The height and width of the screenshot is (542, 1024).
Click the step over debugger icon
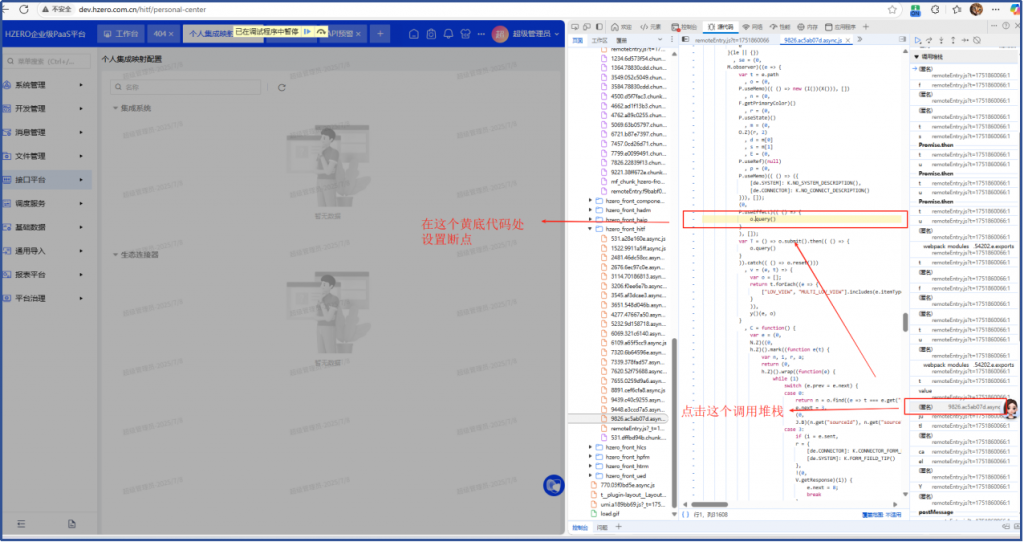(x=931, y=41)
